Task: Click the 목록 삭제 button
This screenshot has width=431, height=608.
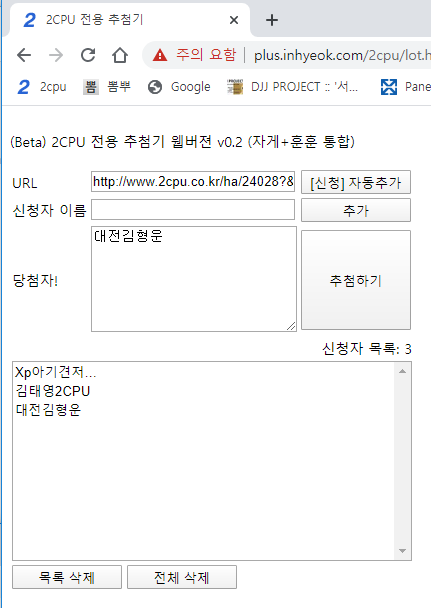Action: (x=67, y=577)
